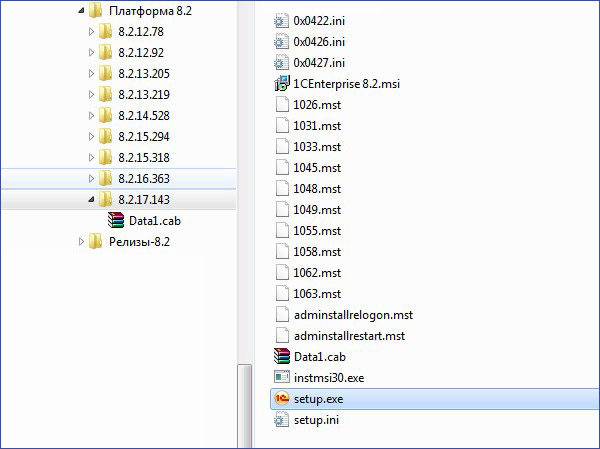Expand the 8.2.13.219 folder node
600x449 pixels.
(x=91, y=94)
